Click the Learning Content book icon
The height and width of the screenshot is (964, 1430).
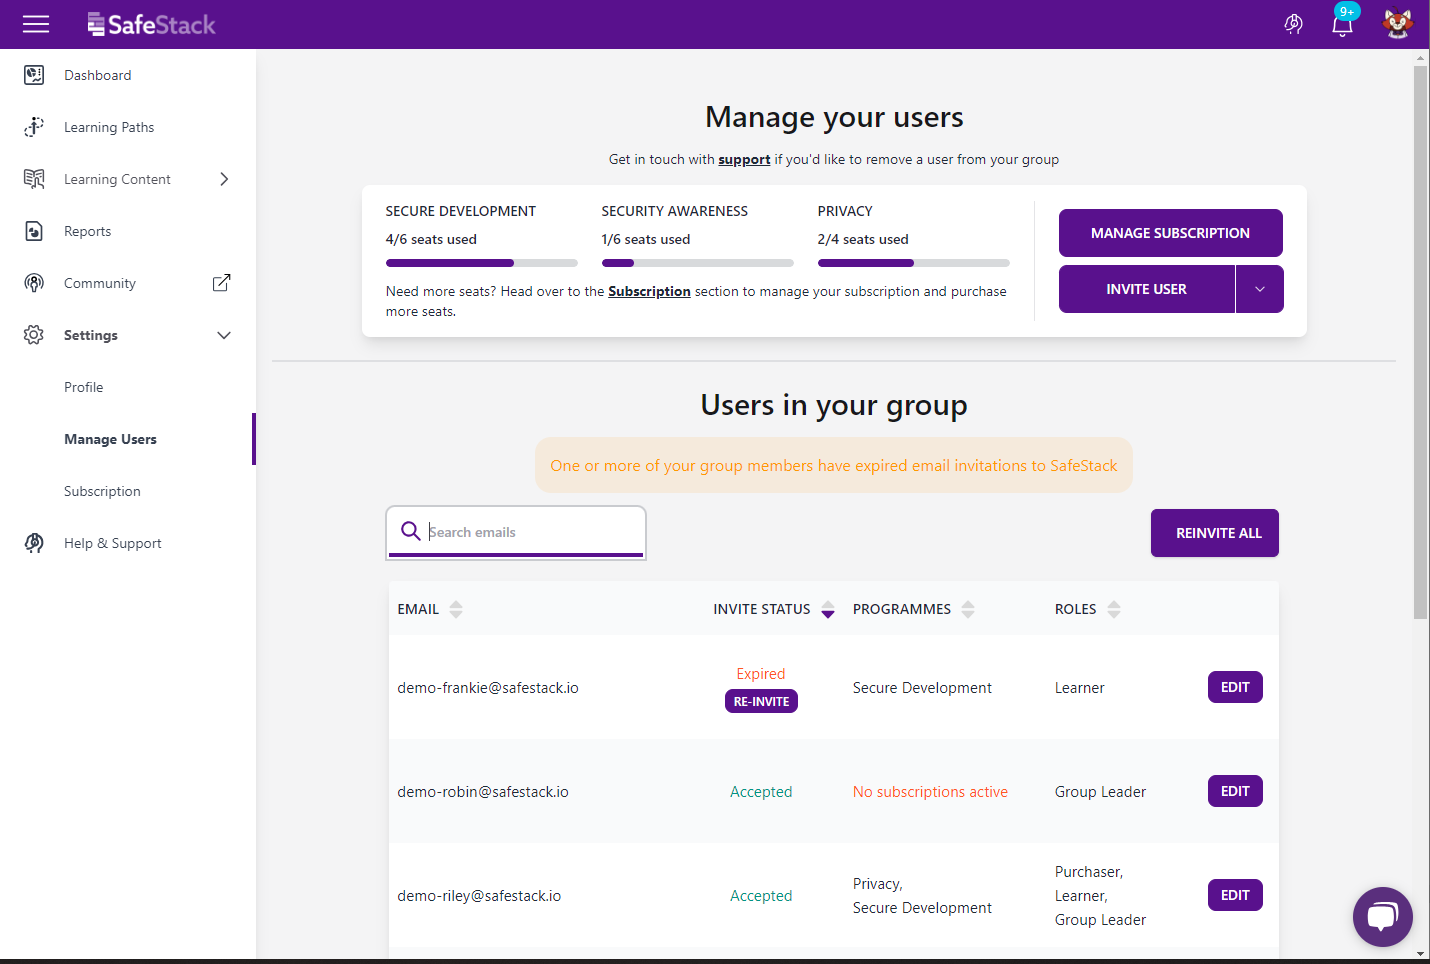point(34,179)
